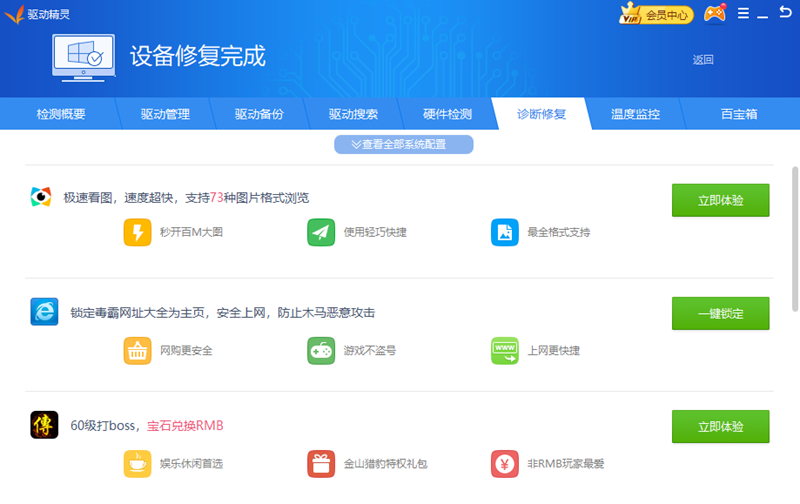Click 立即体验 button for 极速看图

(x=720, y=200)
